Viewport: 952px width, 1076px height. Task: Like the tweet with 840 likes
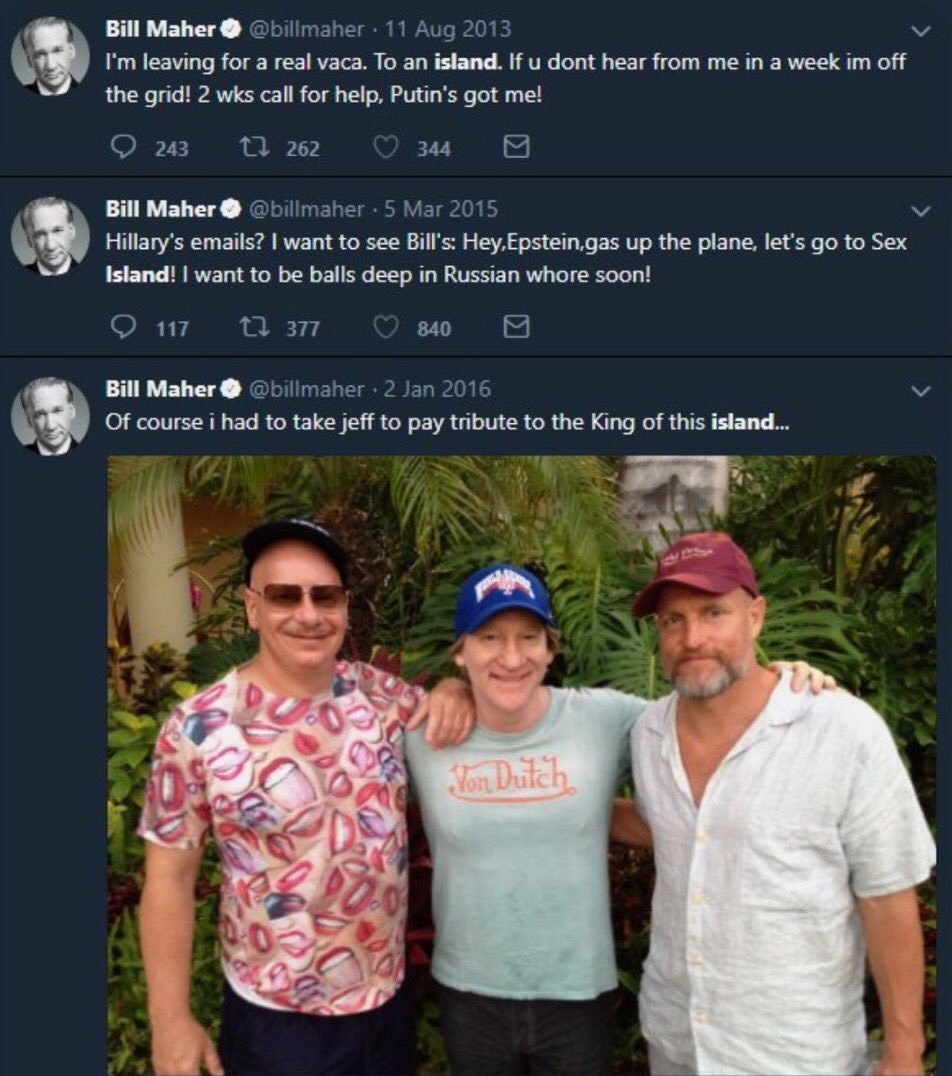386,327
